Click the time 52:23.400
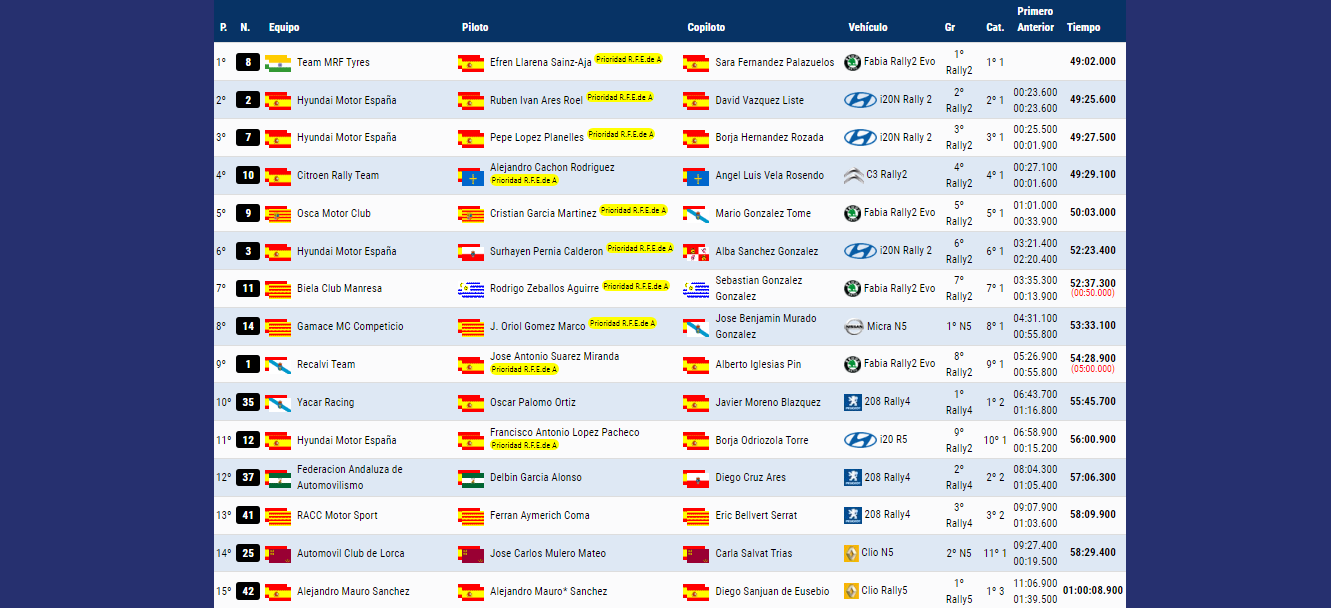1331x608 pixels. click(x=1093, y=251)
